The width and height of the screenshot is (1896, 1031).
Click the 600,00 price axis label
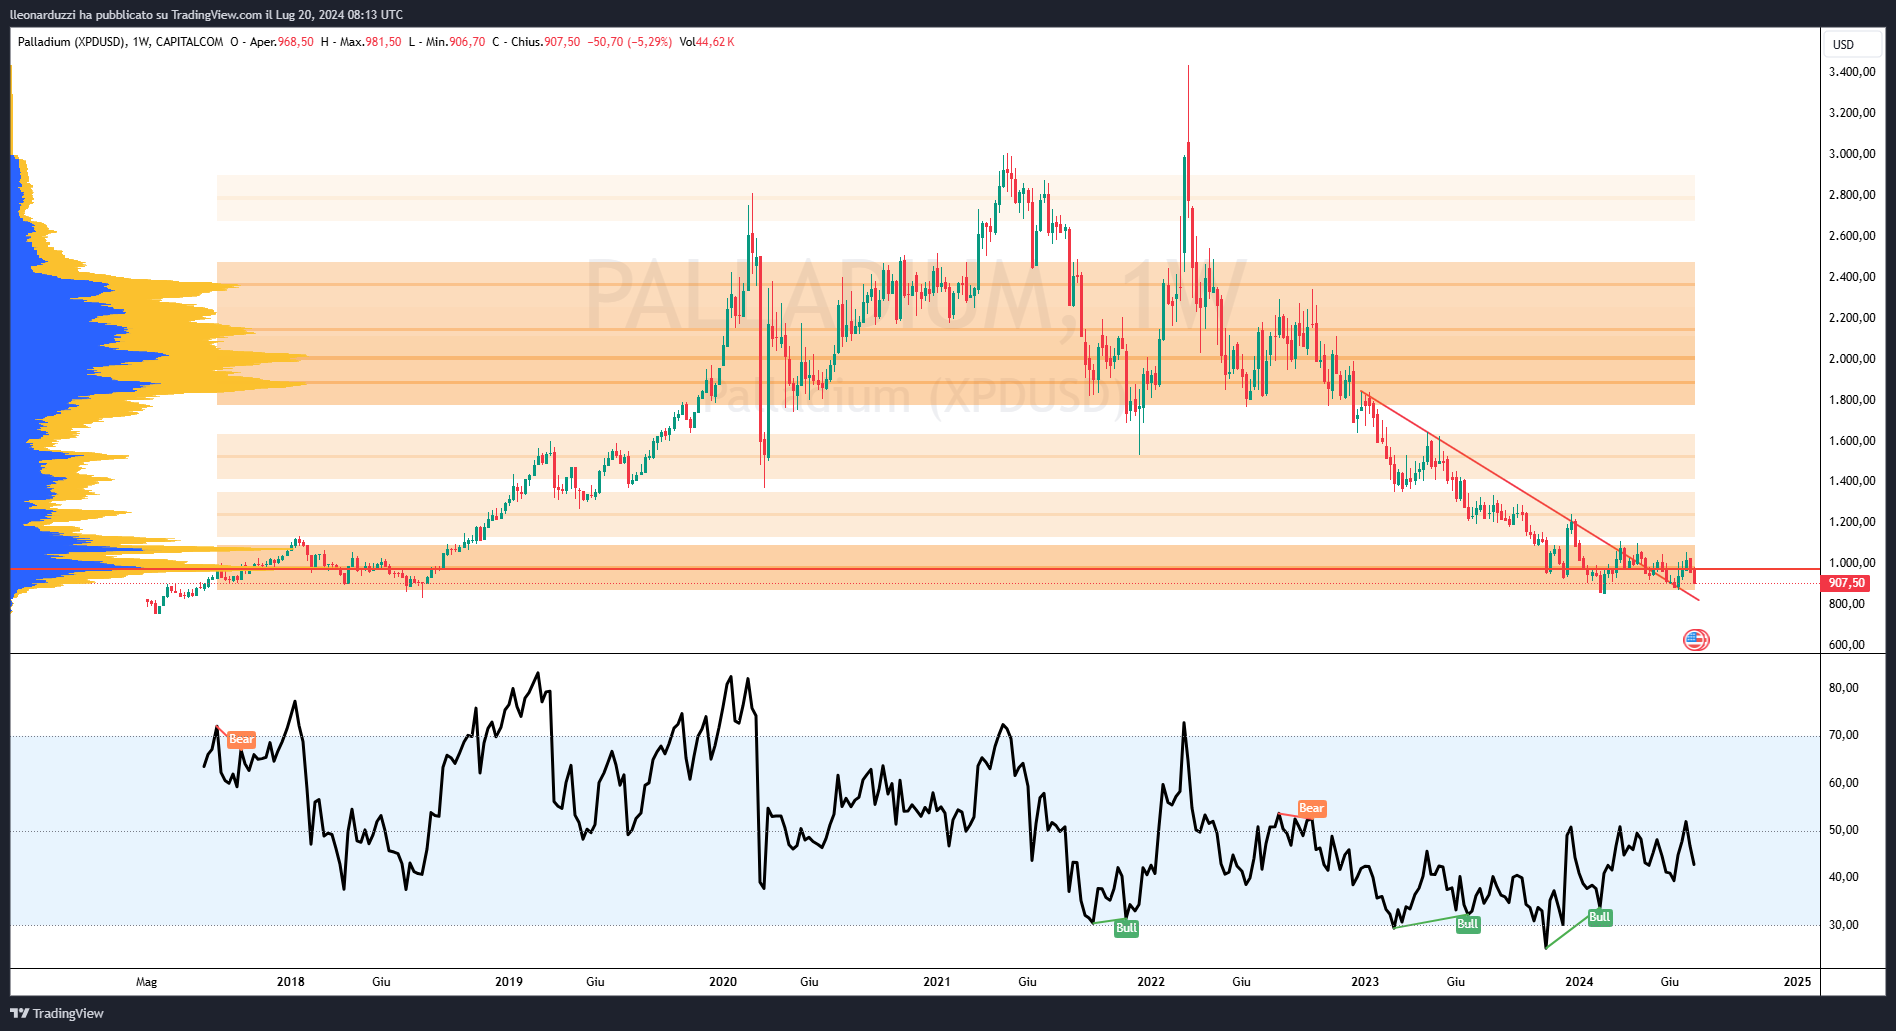pos(1847,645)
